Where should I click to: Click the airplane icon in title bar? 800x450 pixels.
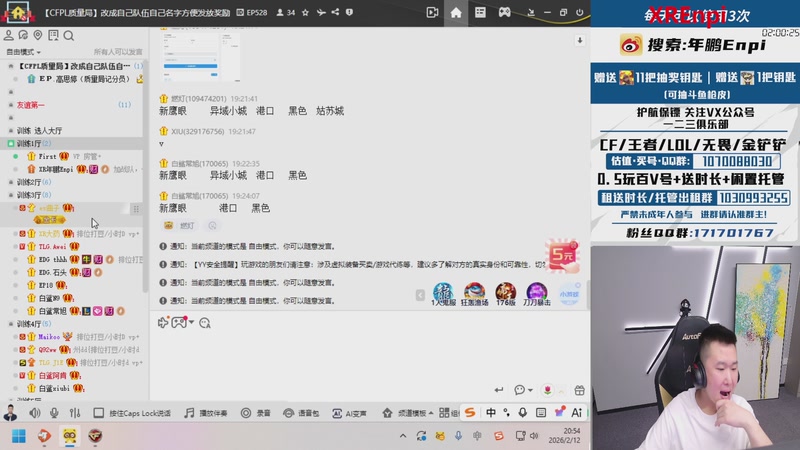pos(321,12)
